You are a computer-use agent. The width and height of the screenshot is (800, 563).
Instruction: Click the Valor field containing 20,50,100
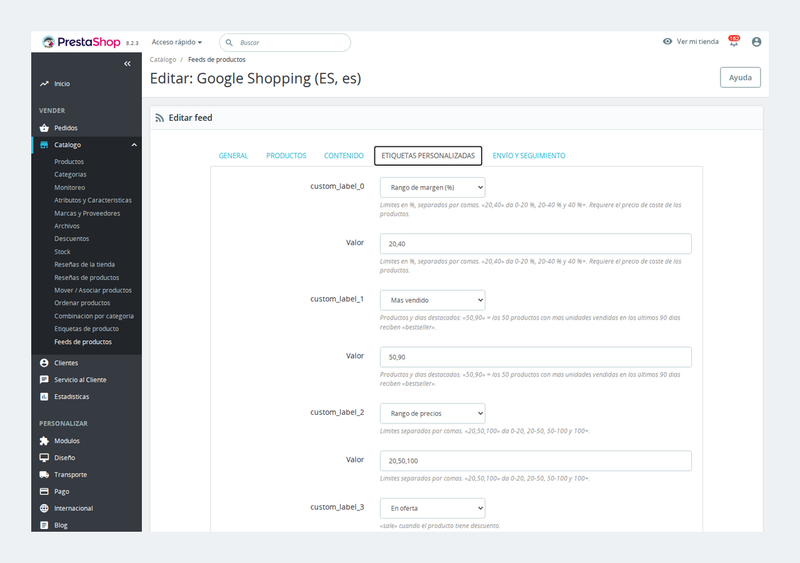536,461
